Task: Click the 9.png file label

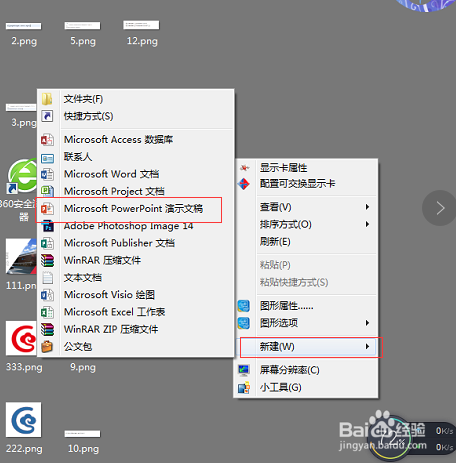Action: click(83, 367)
